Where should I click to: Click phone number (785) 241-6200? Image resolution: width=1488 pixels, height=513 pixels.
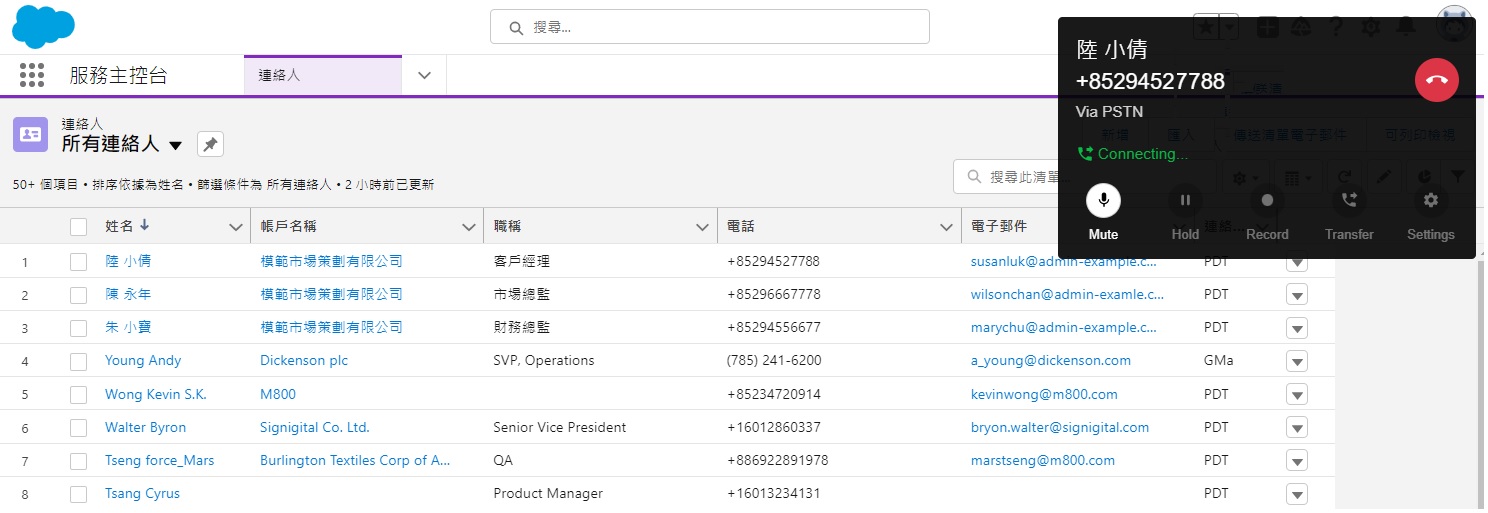click(x=774, y=360)
